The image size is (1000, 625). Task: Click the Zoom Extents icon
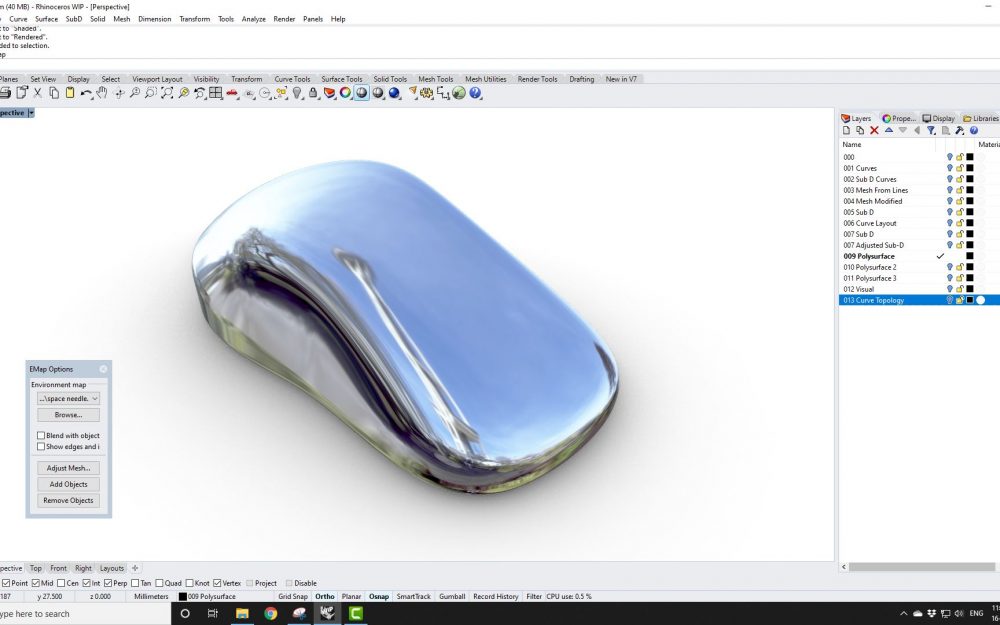coord(167,93)
